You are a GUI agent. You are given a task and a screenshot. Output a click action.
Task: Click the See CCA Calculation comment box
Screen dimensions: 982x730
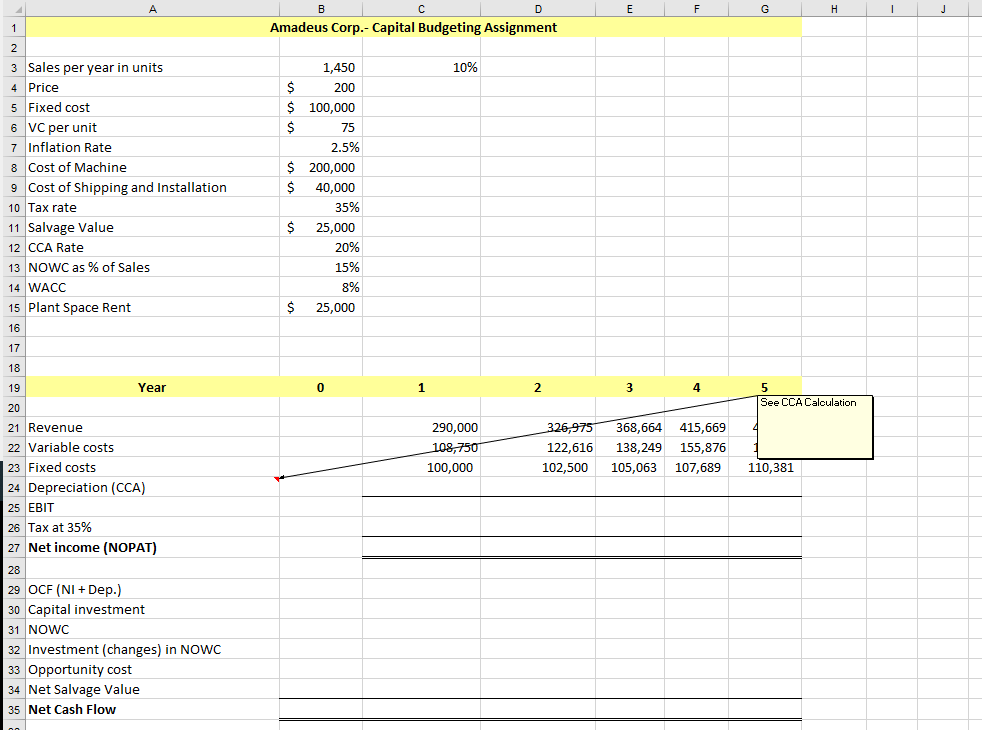(x=814, y=427)
